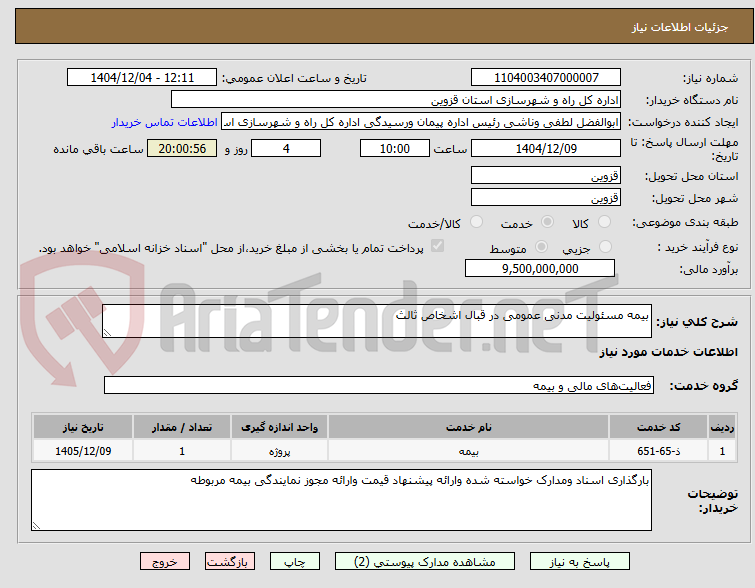The image size is (755, 588).
Task: Click the resize grip of توضیحات خریدار box
Action: 37,526
